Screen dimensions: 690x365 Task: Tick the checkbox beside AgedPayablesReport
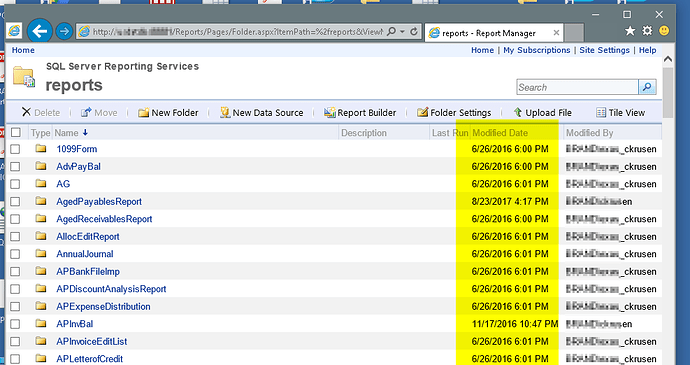pos(15,201)
